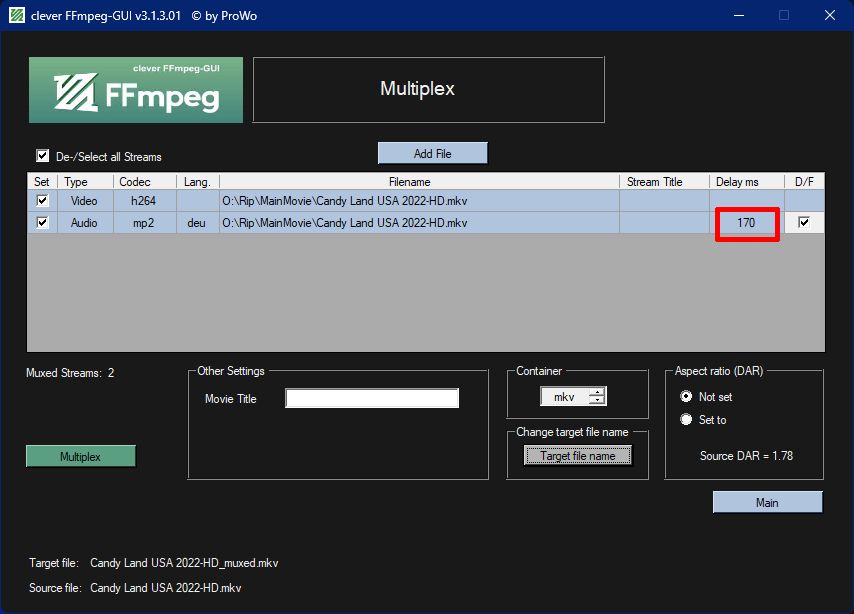
Task: Click the D/F column header
Action: 804,182
